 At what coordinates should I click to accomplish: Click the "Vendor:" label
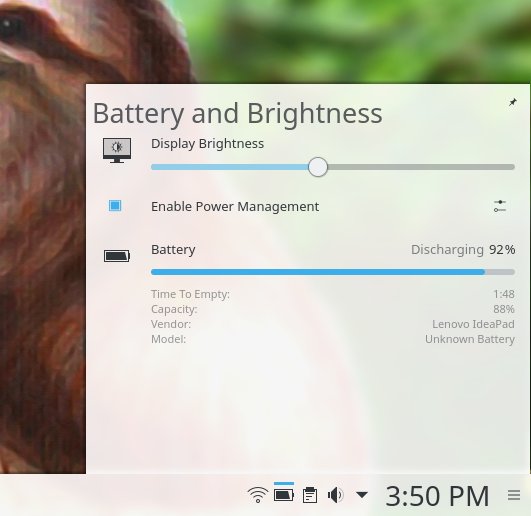[171, 324]
